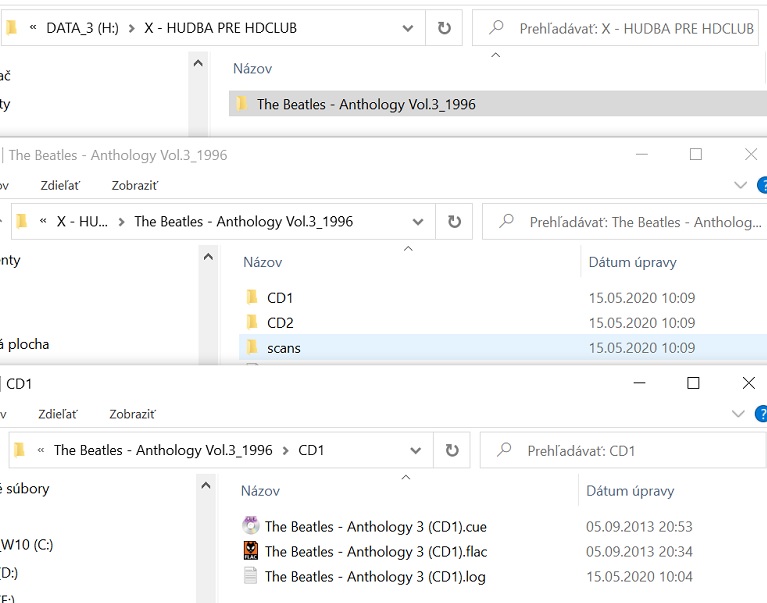767x603 pixels.
Task: Click address bar folder icon in CD1 window
Action: point(20,449)
